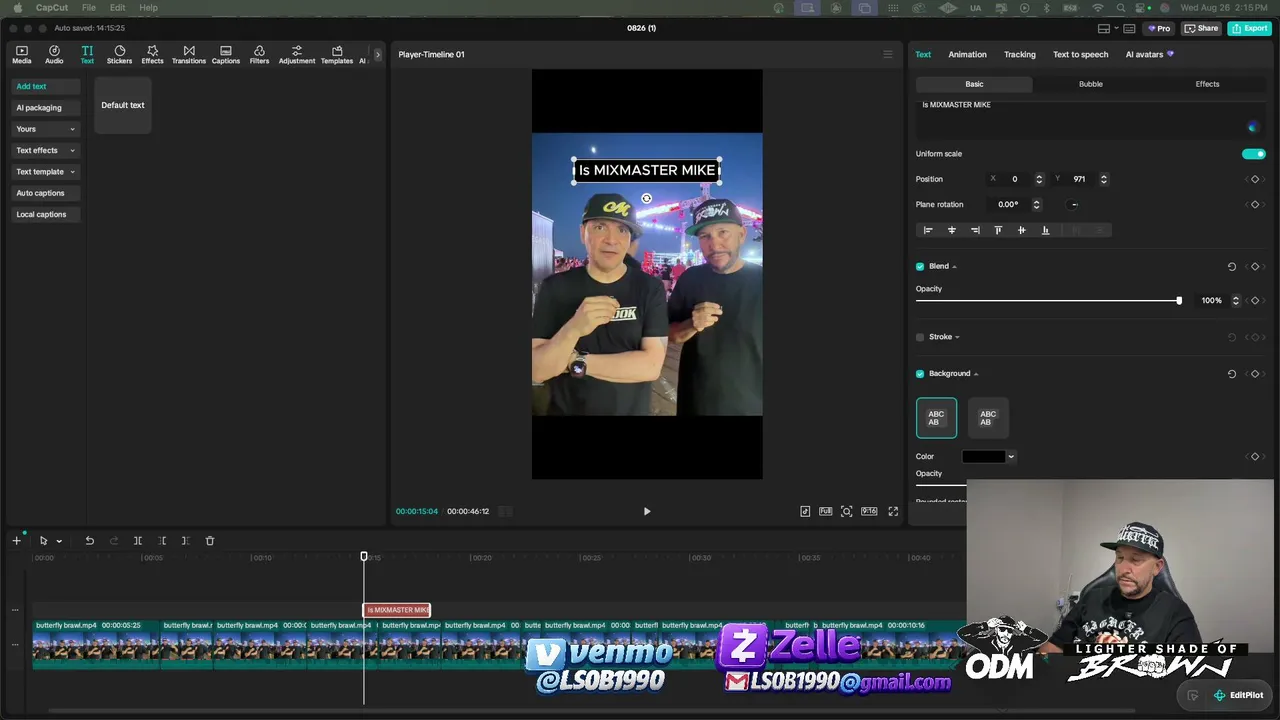Align text to right edge
This screenshot has height=720, width=1280.
click(975, 230)
